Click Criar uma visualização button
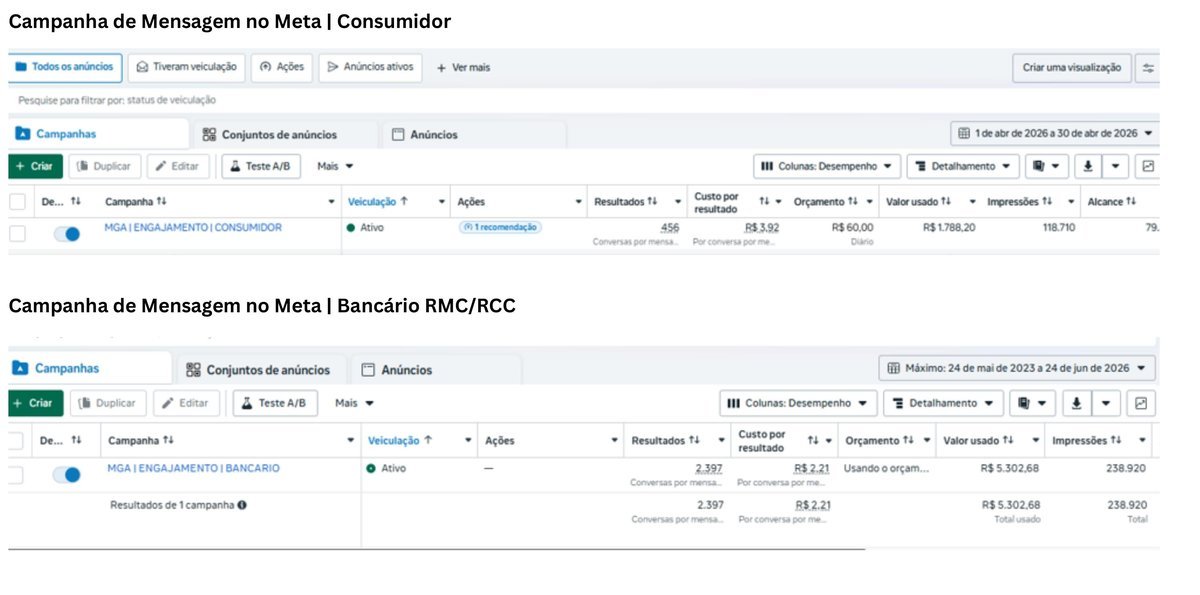 pyautogui.click(x=1072, y=68)
